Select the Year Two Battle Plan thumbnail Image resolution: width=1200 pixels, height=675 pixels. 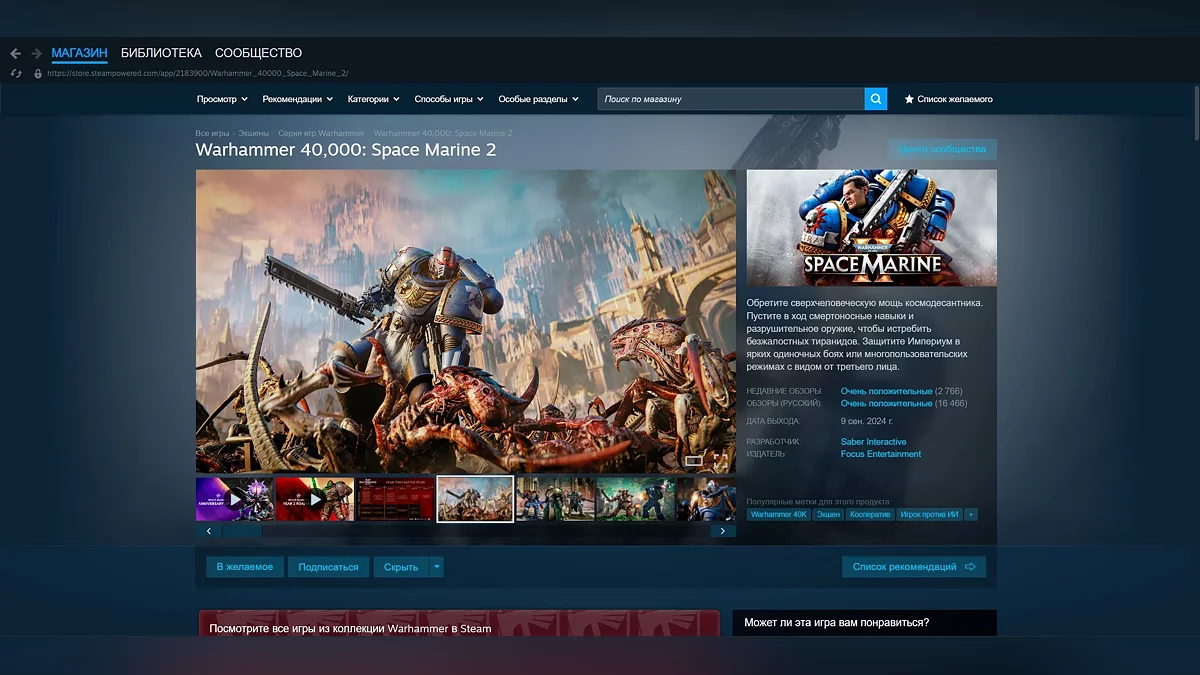[x=395, y=498]
